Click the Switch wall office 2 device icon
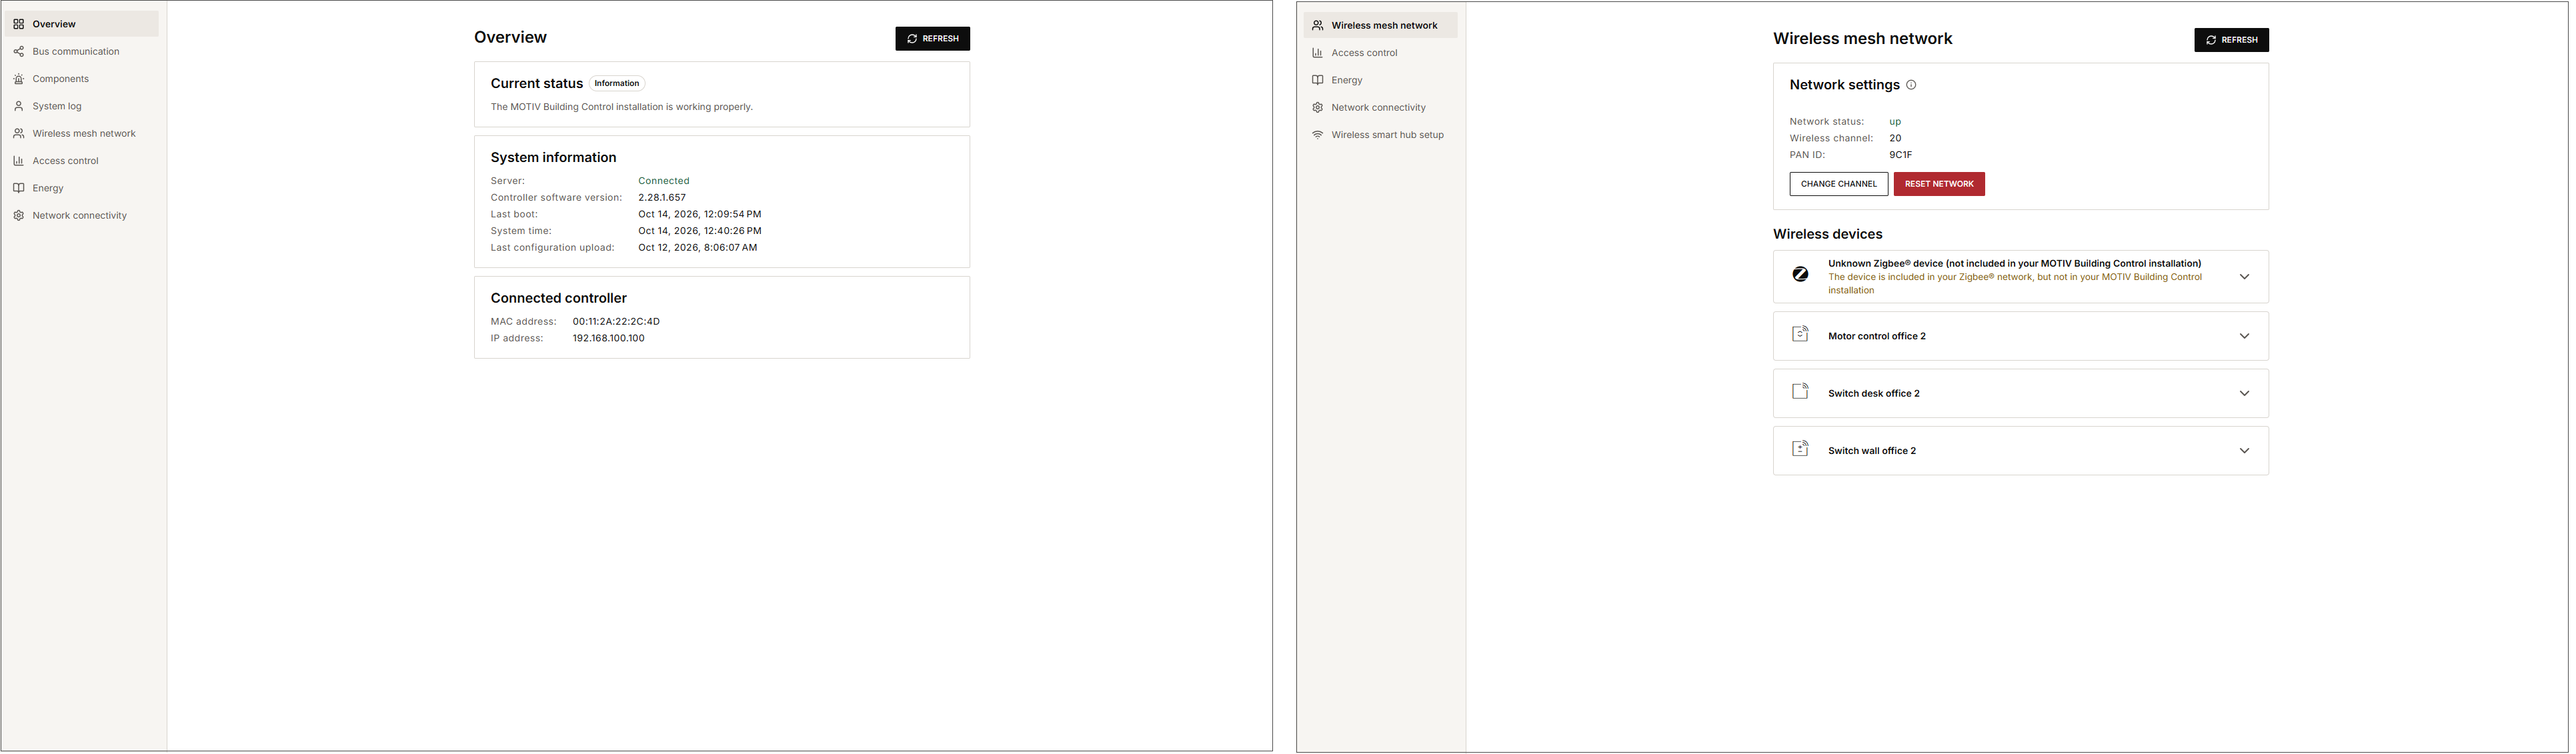 1800,448
